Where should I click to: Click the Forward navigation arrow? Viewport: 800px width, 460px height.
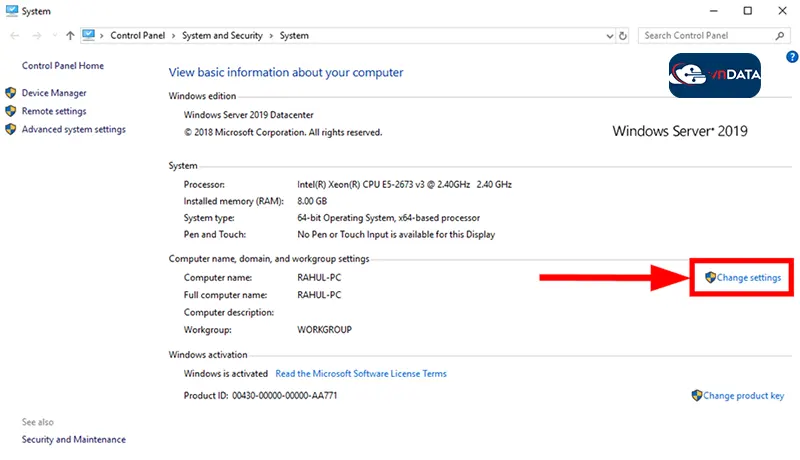[x=37, y=36]
